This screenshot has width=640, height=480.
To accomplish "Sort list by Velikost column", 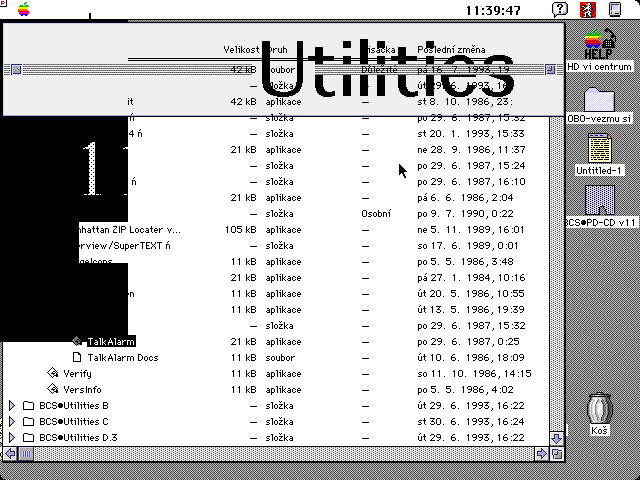I will coord(240,50).
